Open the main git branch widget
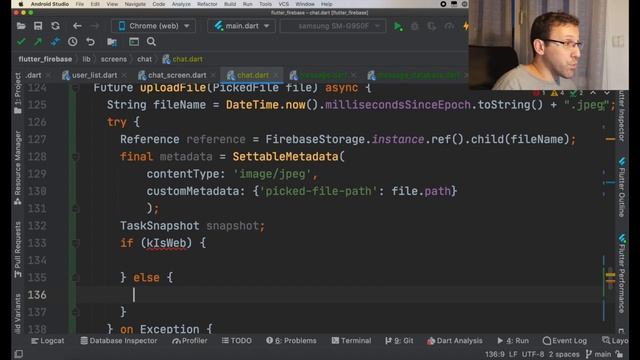640x360 pixels. pyautogui.click(x=599, y=354)
